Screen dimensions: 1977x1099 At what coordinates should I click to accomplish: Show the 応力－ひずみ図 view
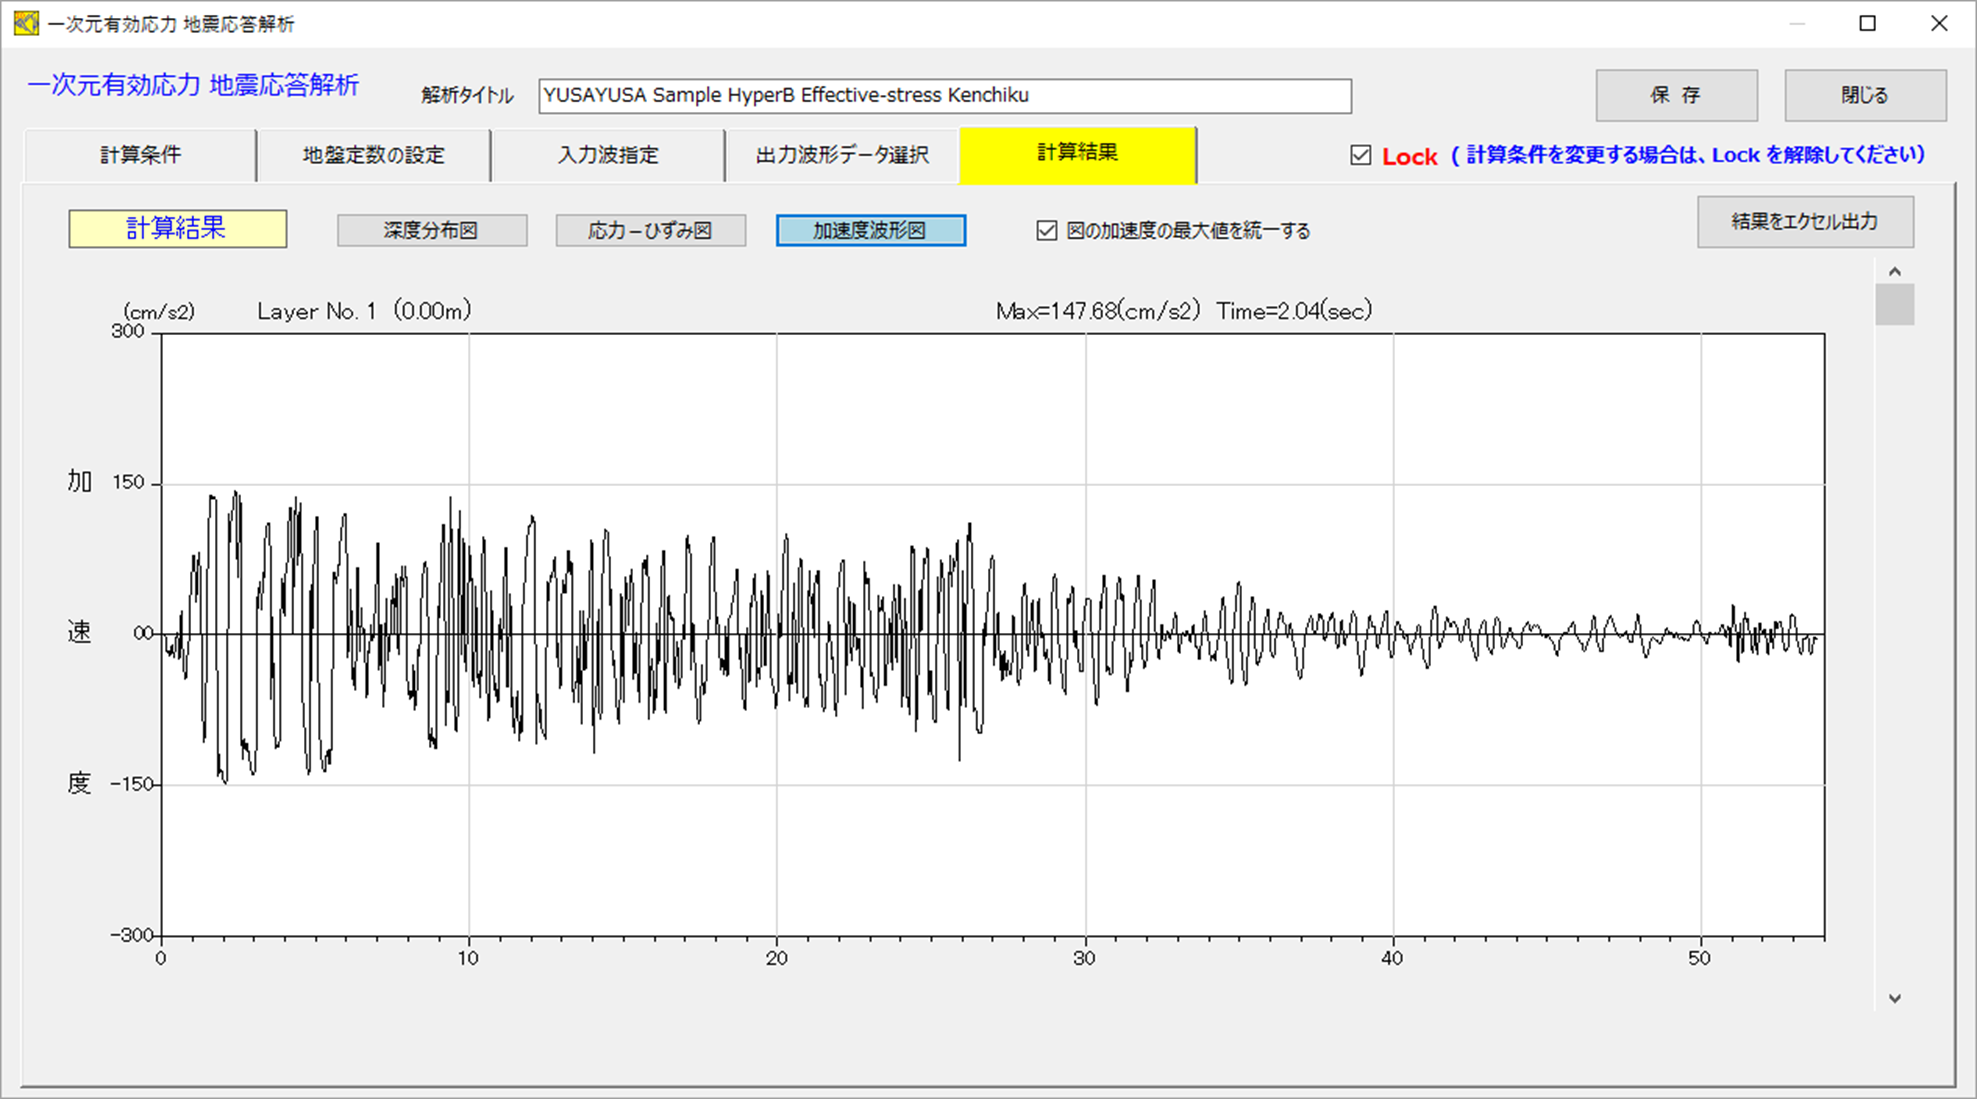pos(651,230)
